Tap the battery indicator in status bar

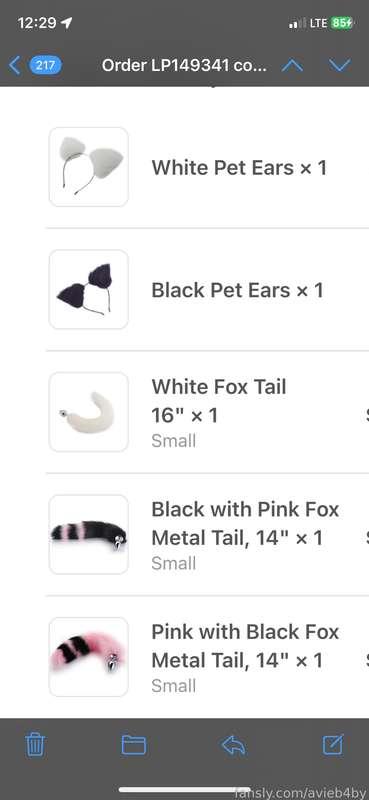(341, 23)
